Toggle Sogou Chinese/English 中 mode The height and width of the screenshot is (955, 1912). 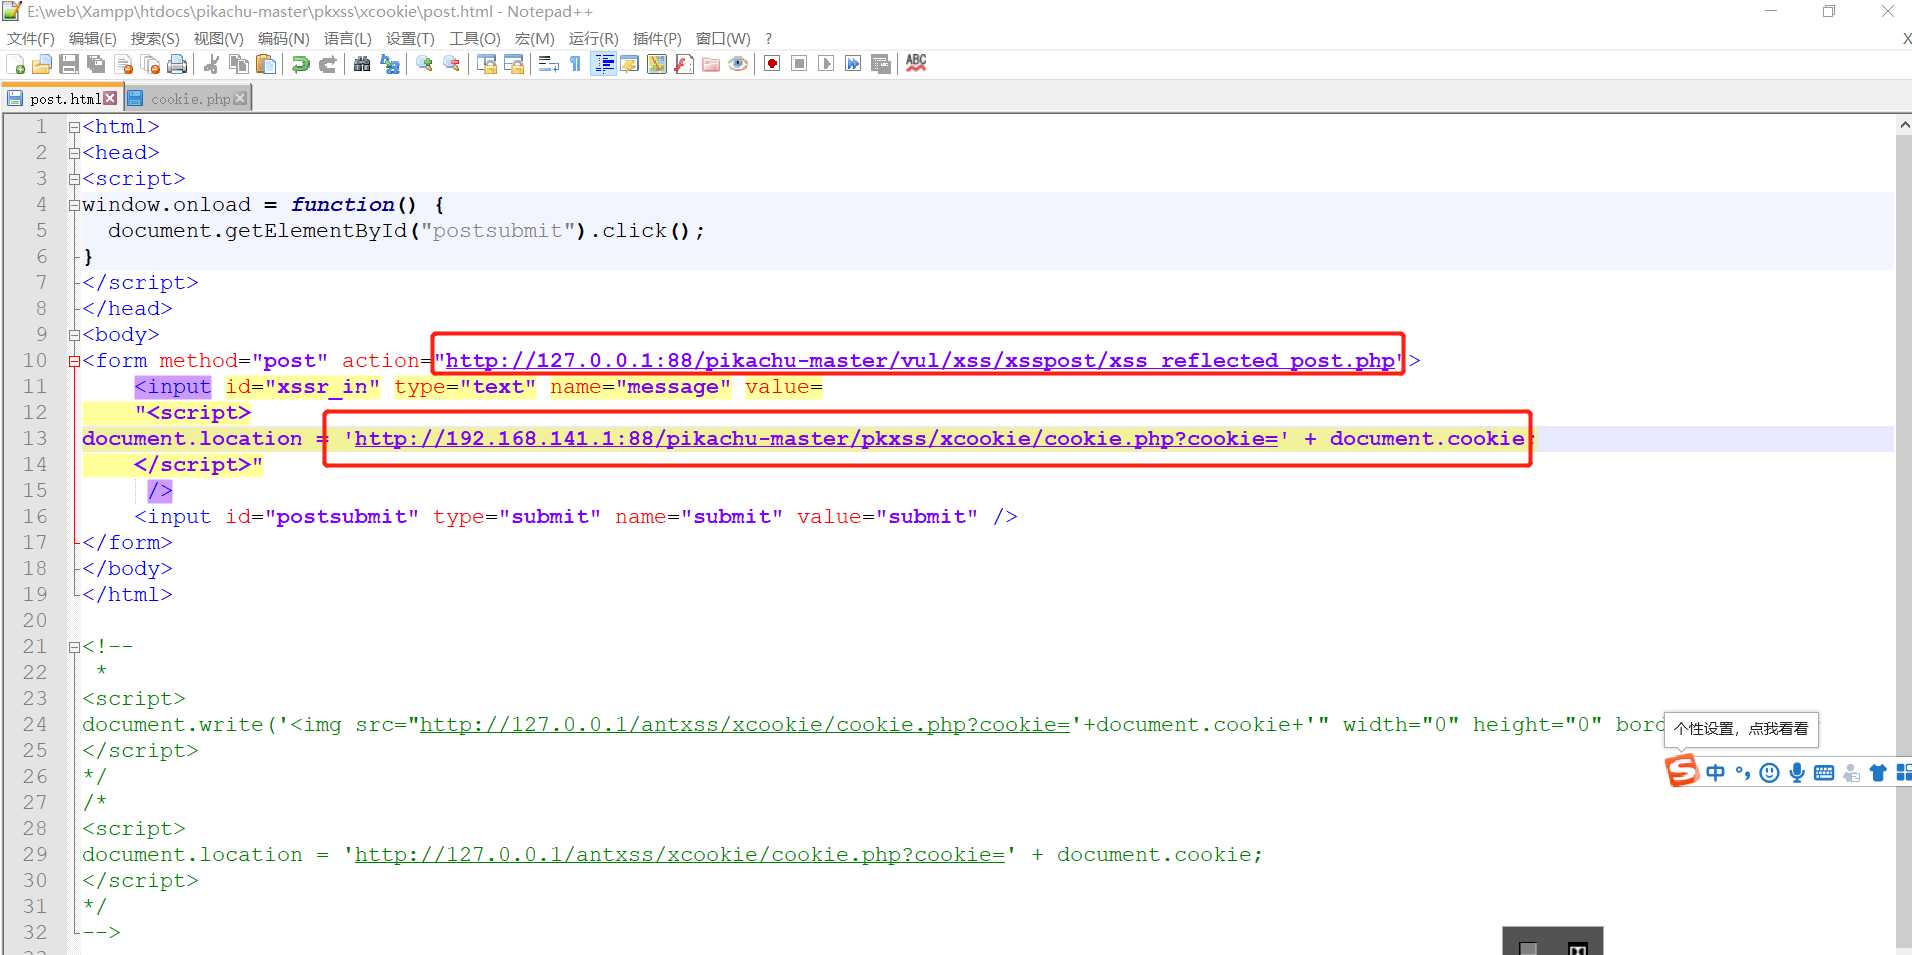tap(1716, 772)
